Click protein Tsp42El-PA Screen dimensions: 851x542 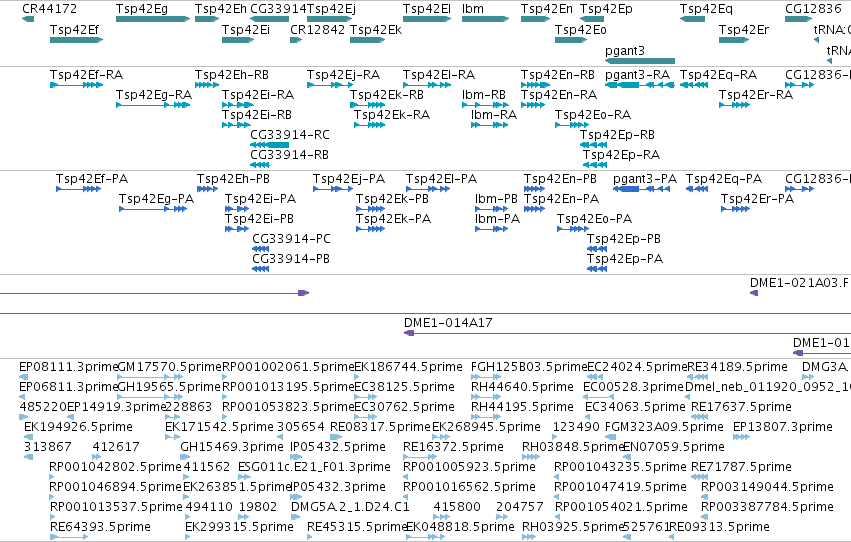click(428, 189)
